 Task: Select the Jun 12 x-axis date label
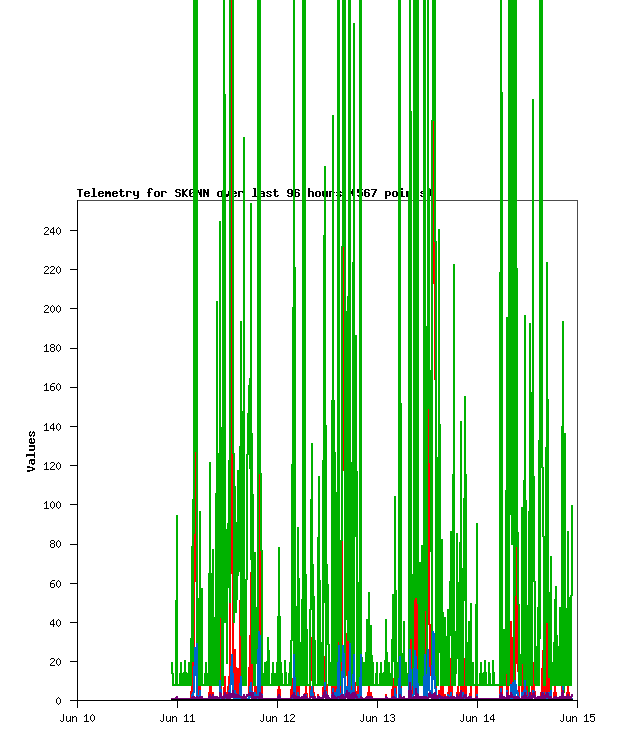tap(277, 718)
